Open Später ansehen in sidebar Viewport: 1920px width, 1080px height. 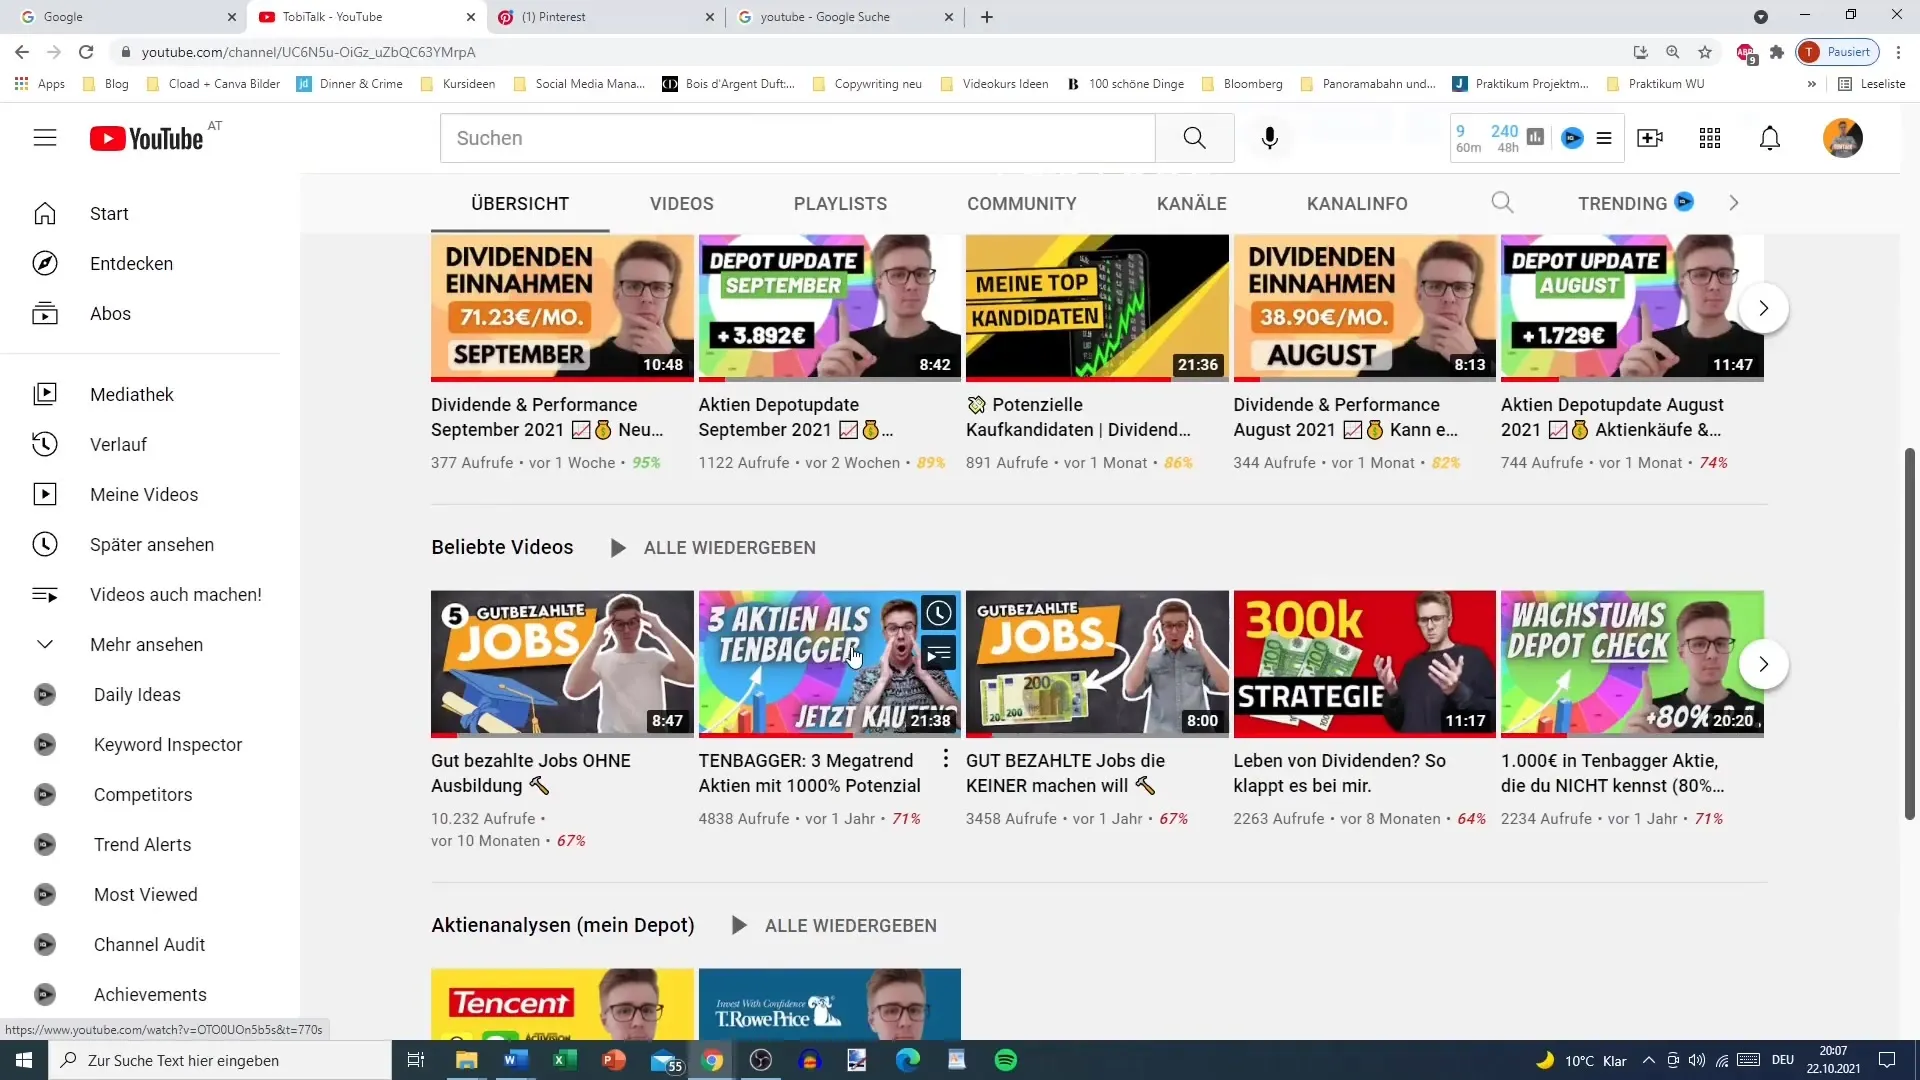[x=151, y=544]
